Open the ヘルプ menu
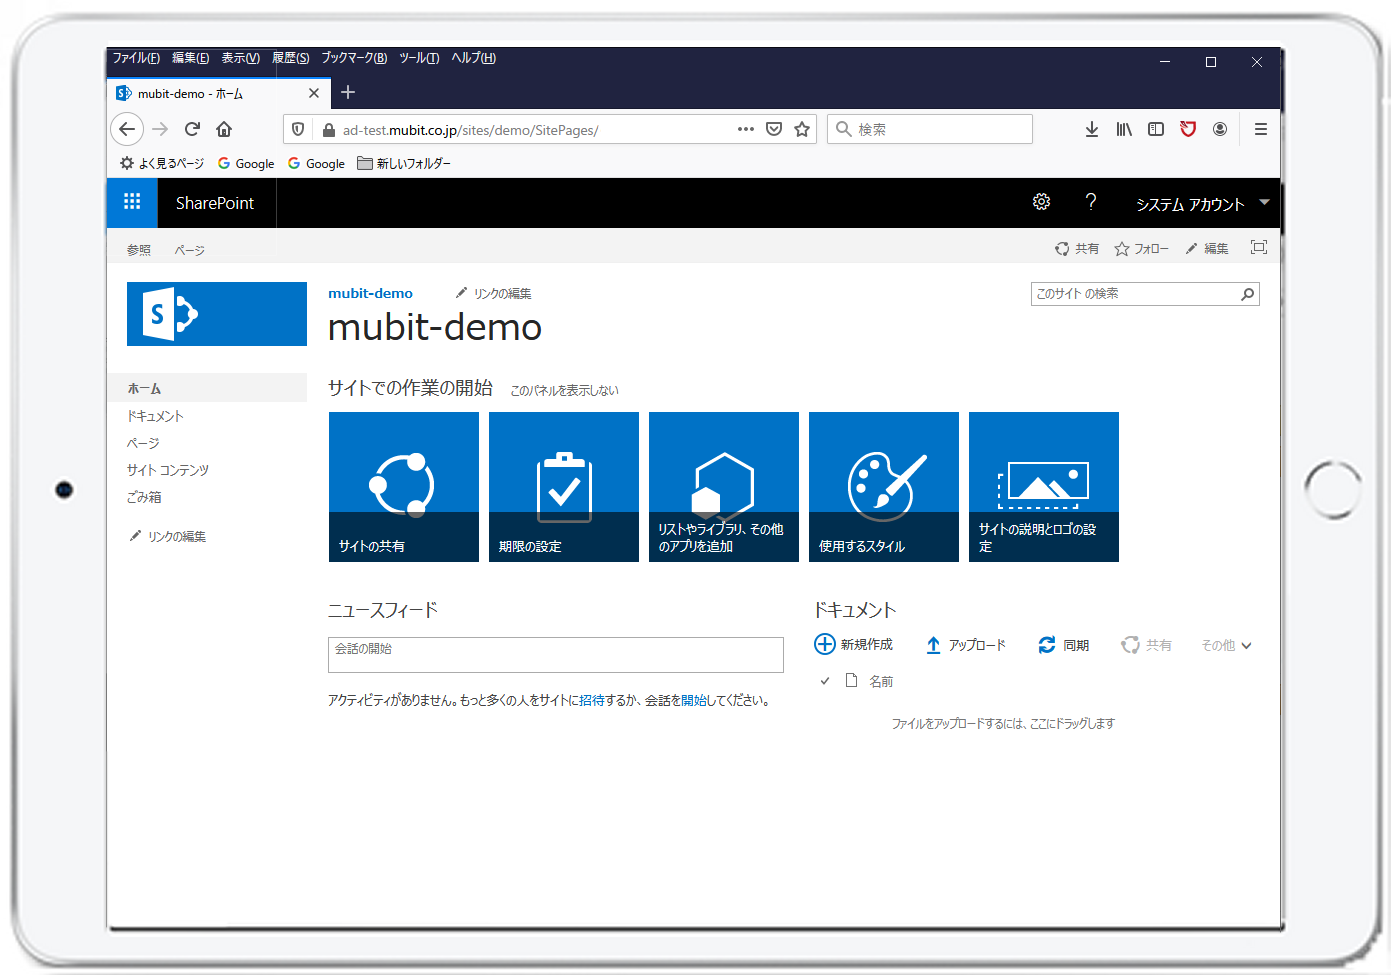Image resolution: width=1391 pixels, height=975 pixels. [x=473, y=58]
